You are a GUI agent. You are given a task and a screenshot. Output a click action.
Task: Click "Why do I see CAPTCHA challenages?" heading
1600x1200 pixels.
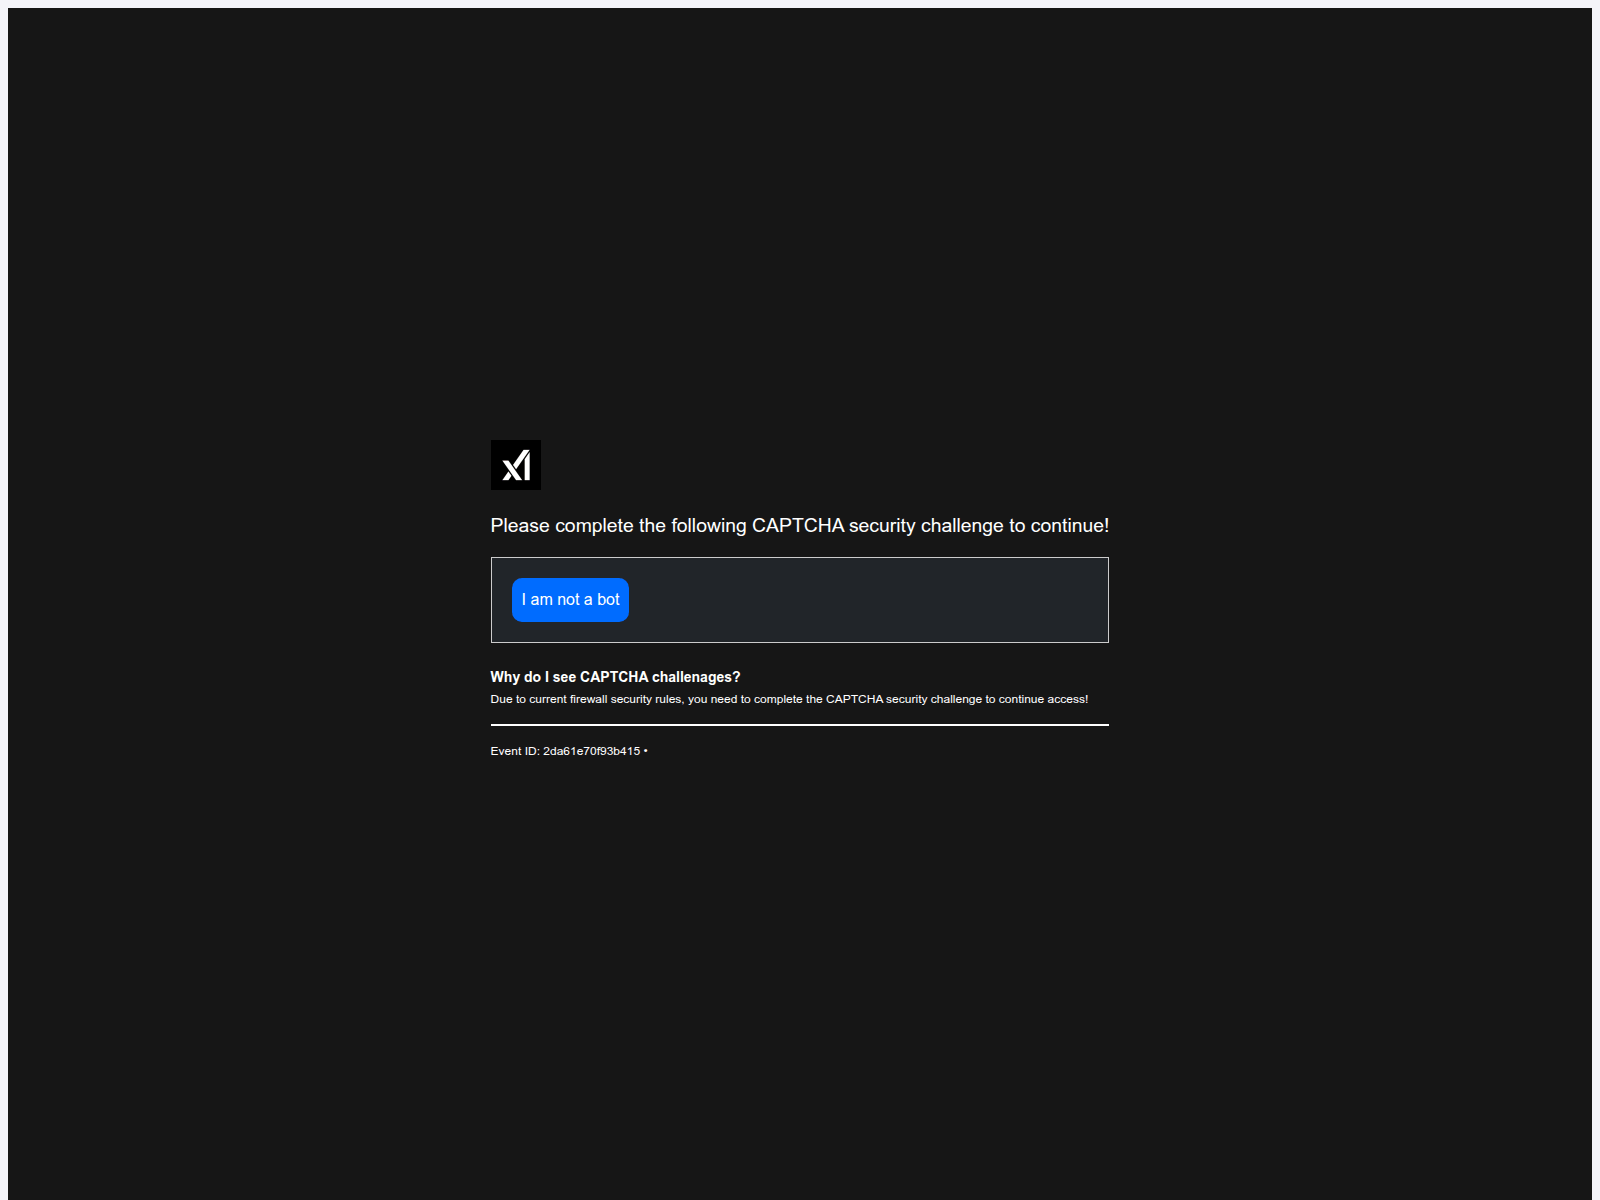coord(615,677)
